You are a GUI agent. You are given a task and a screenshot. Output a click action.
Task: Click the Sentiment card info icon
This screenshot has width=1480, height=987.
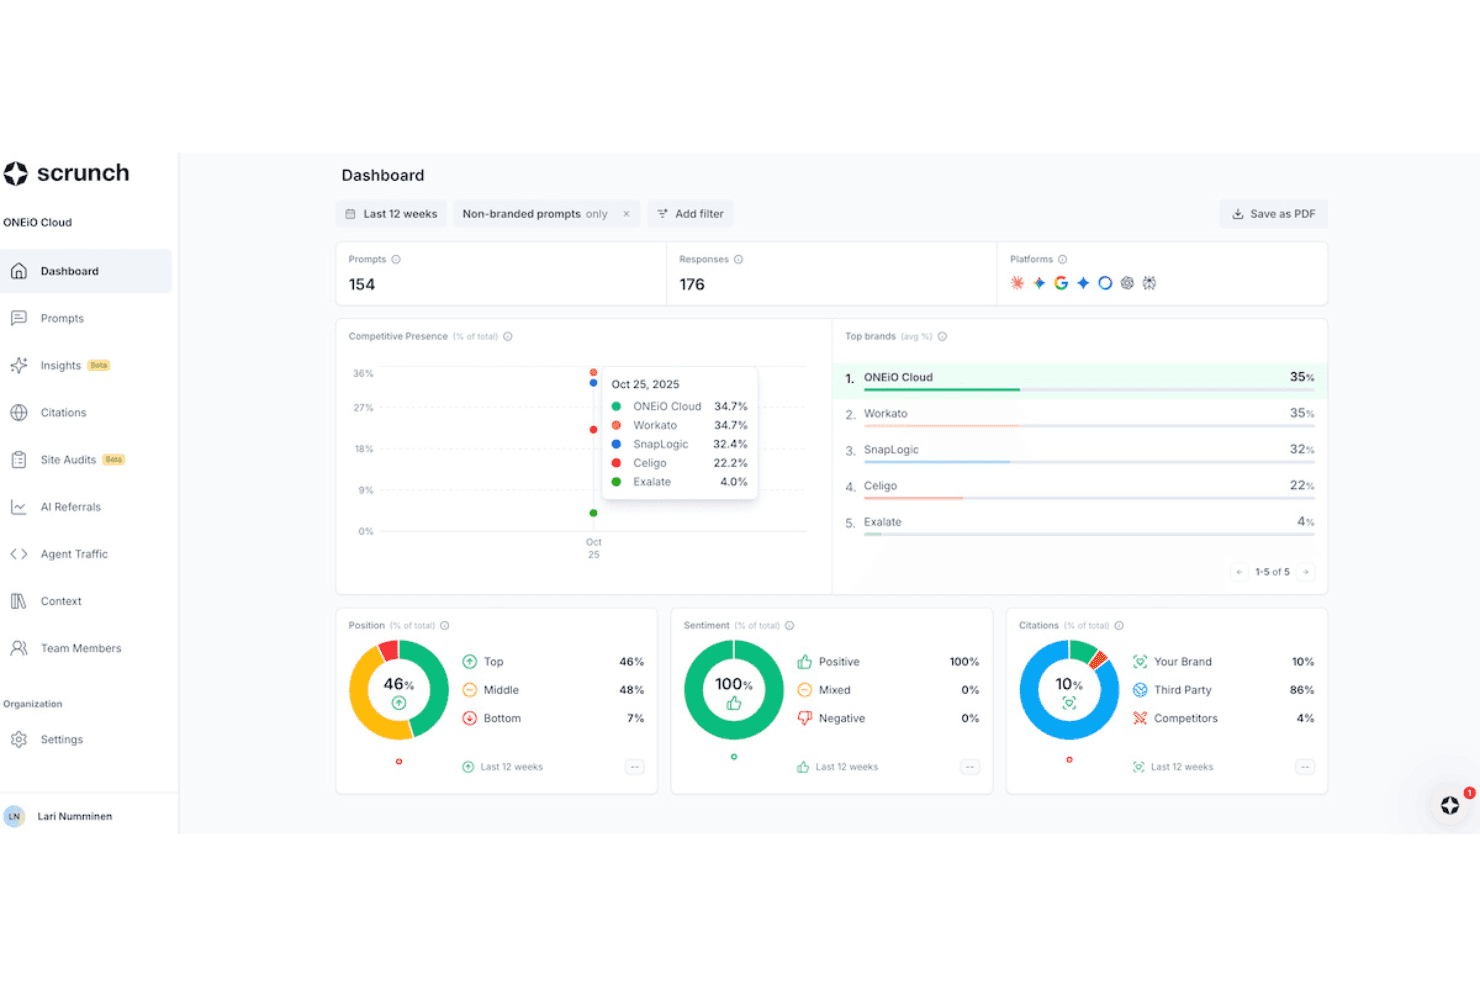click(x=790, y=625)
